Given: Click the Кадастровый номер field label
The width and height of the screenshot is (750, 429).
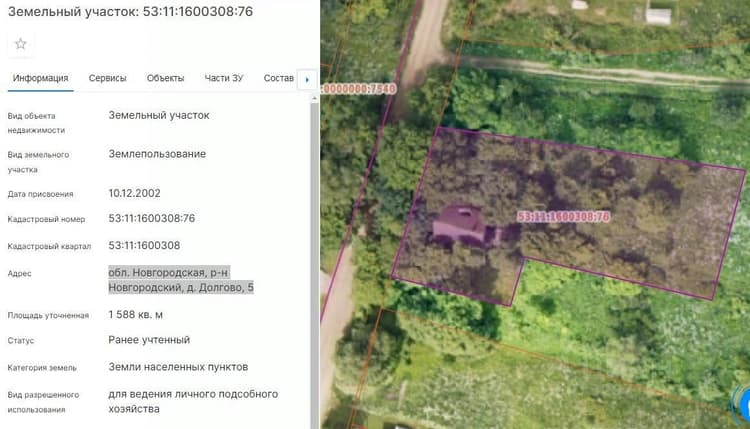Looking at the screenshot, I should 46,220.
